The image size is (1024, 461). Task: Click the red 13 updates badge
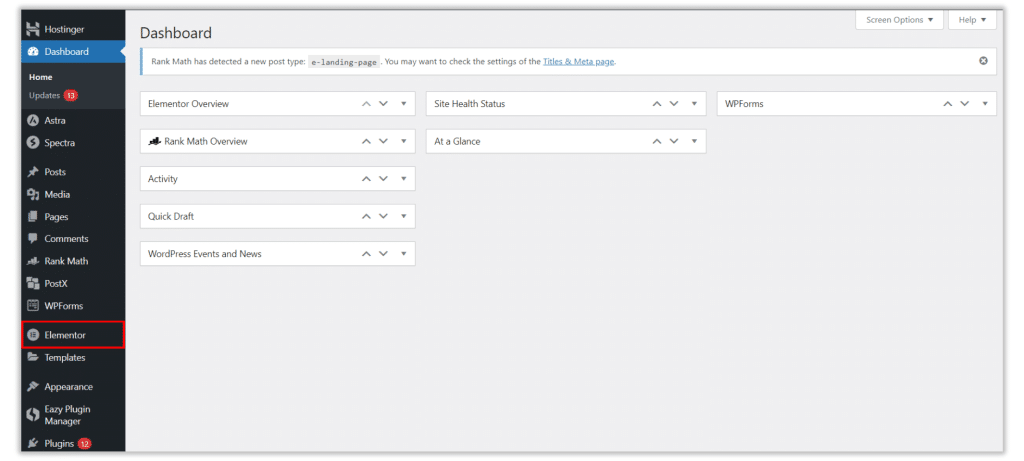coord(71,95)
